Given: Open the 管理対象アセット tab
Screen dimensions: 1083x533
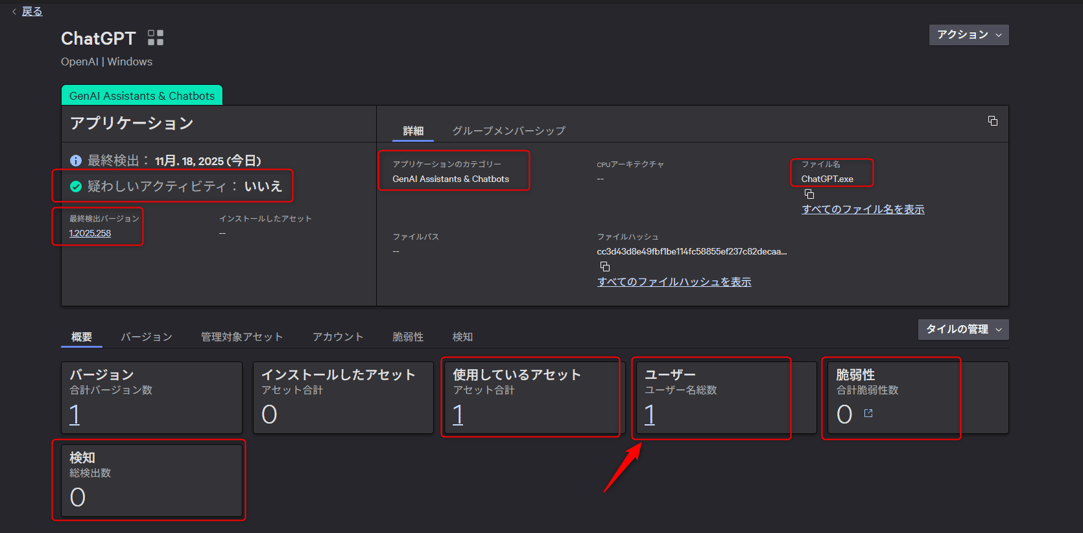Looking at the screenshot, I should [x=242, y=337].
